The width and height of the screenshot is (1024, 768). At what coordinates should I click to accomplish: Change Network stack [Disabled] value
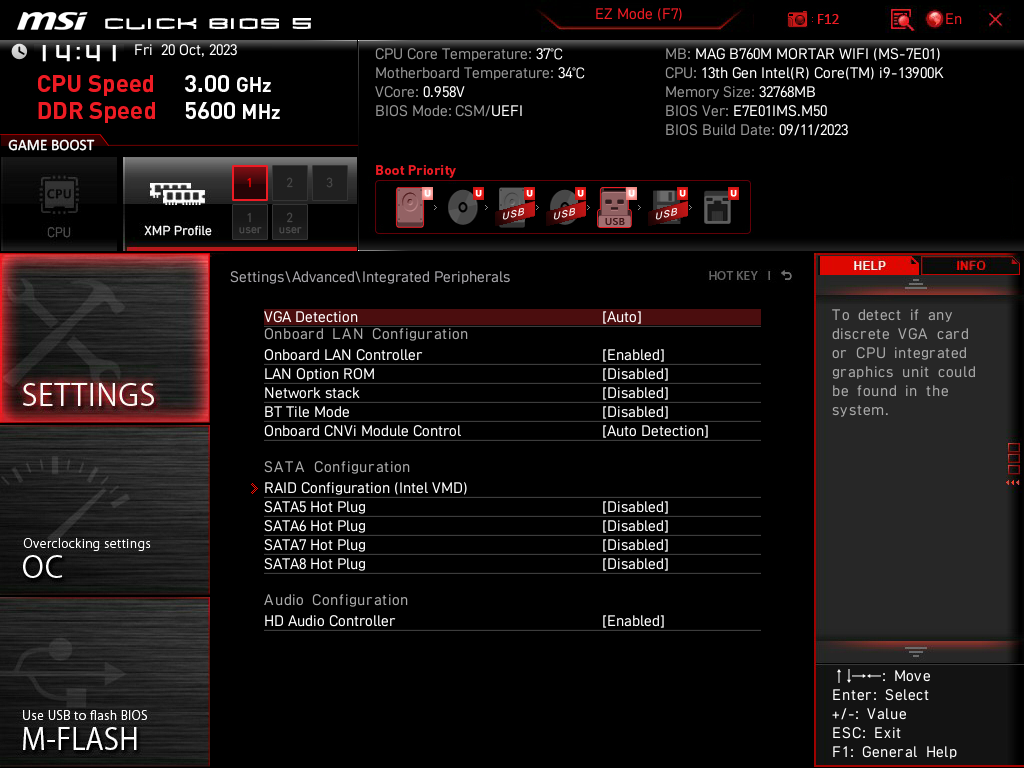coord(635,392)
